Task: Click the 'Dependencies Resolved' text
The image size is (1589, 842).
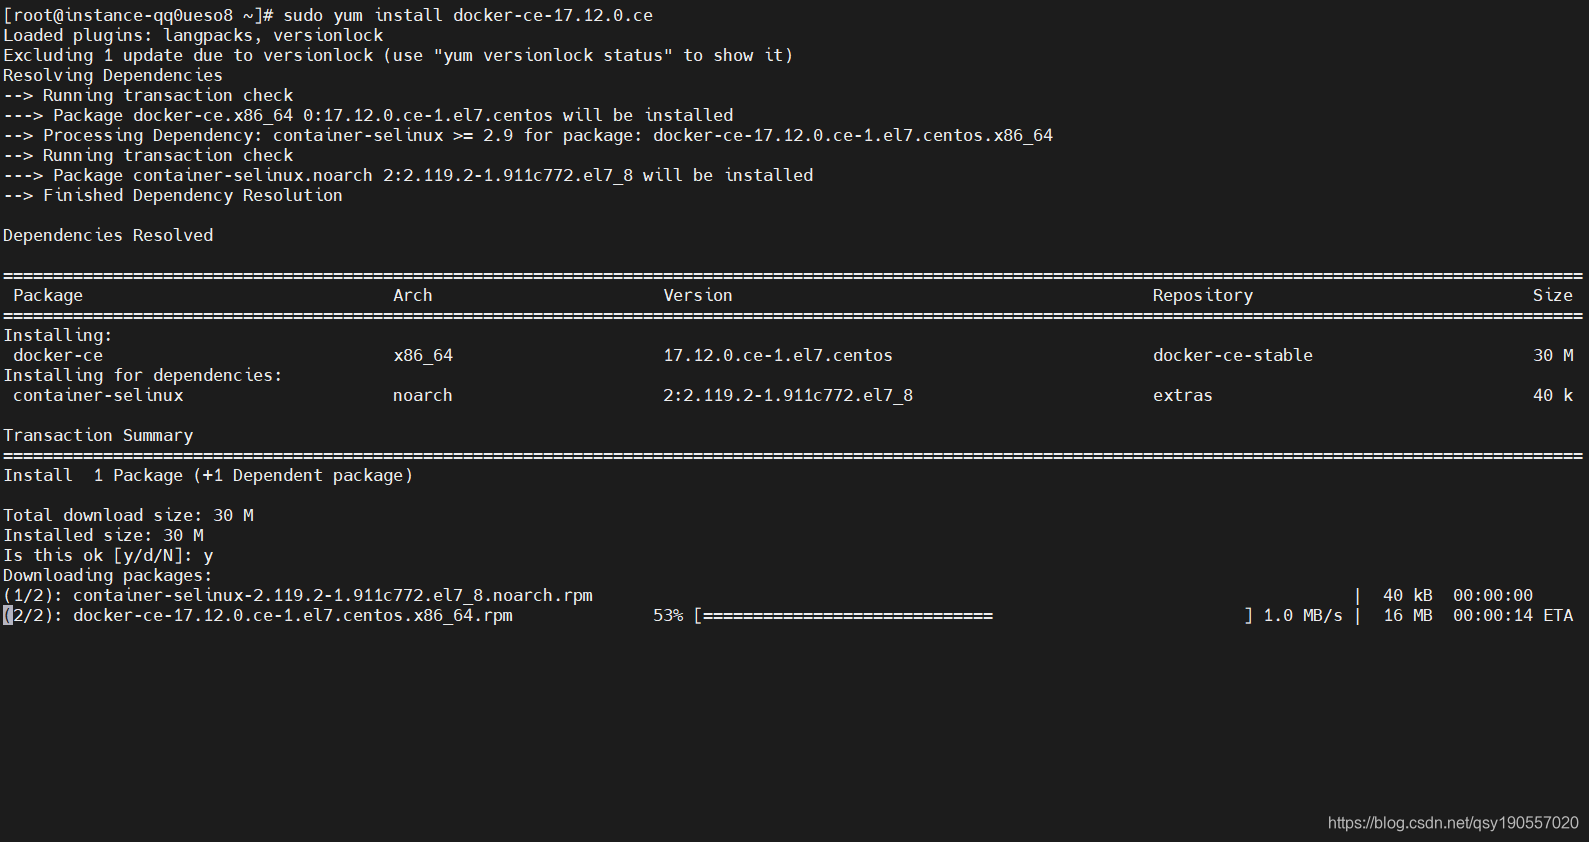Action: tap(108, 235)
